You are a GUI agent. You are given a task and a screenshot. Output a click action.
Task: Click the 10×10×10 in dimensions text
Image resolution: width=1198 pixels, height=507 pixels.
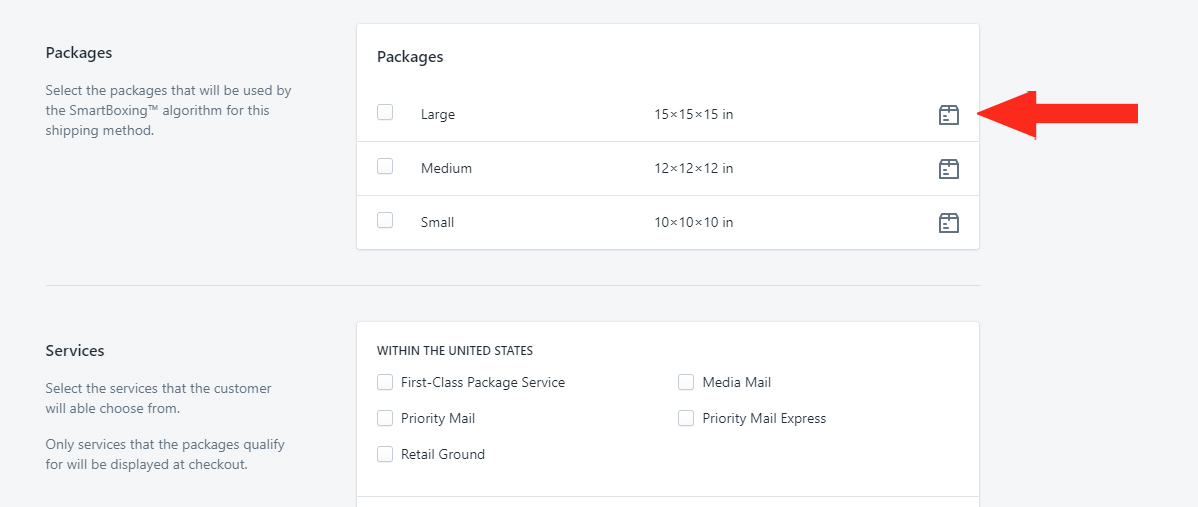(x=694, y=223)
